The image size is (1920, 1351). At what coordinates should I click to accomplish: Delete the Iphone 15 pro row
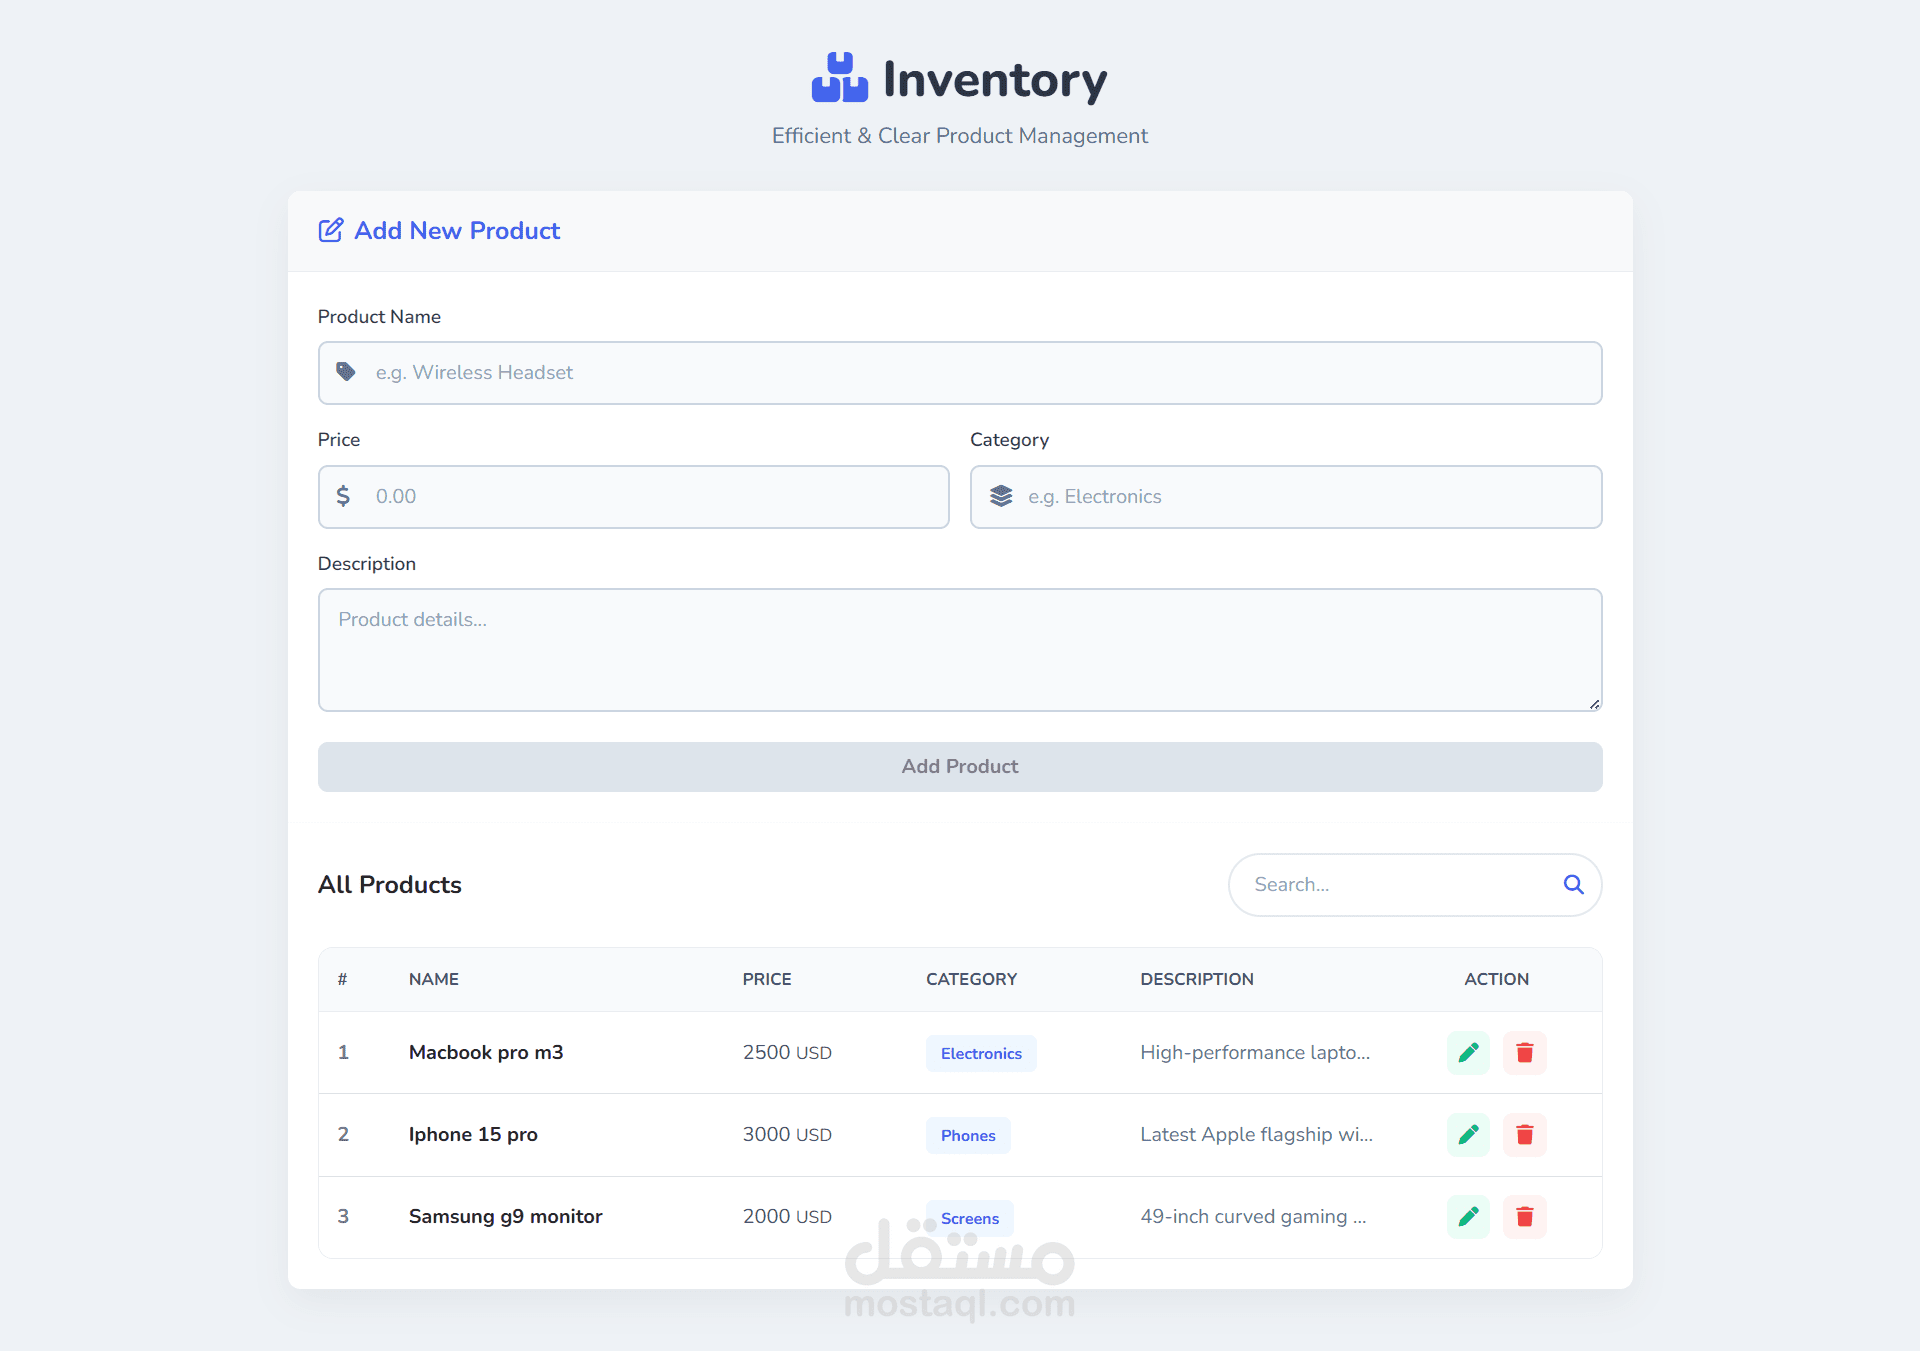tap(1524, 1134)
